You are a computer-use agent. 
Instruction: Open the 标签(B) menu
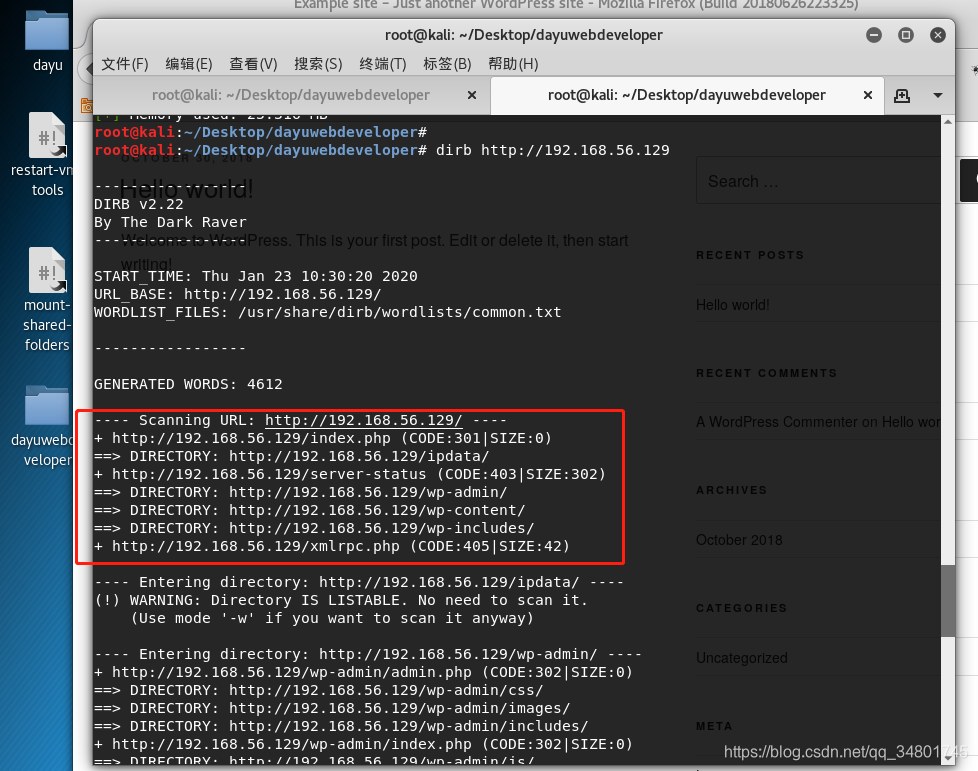(x=447, y=64)
